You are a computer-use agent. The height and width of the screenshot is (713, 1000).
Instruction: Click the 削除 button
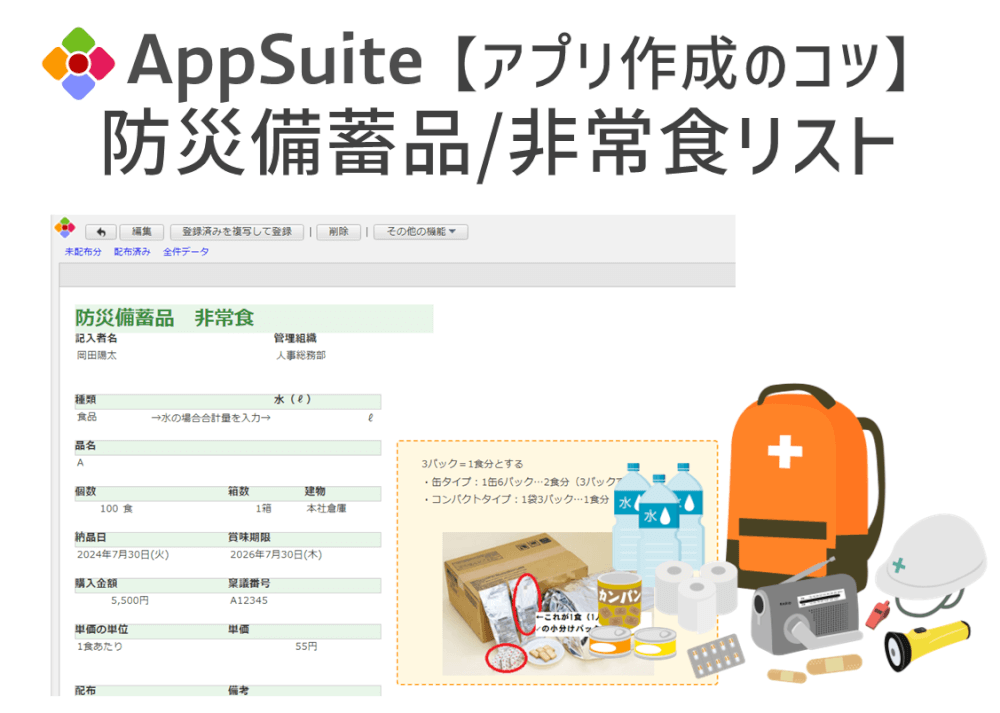coord(338,232)
